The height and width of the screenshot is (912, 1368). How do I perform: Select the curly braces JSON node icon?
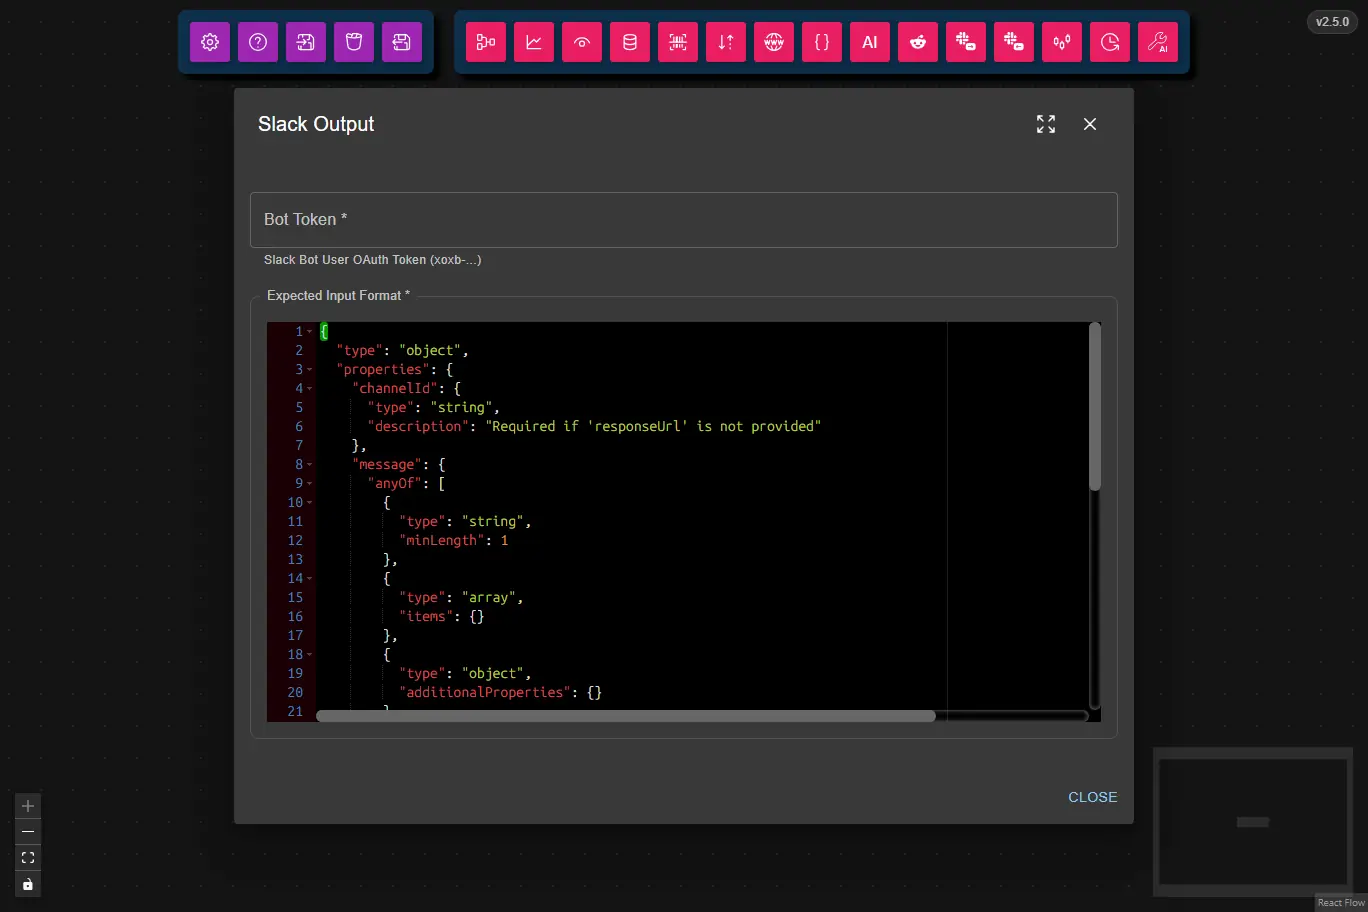pos(822,42)
